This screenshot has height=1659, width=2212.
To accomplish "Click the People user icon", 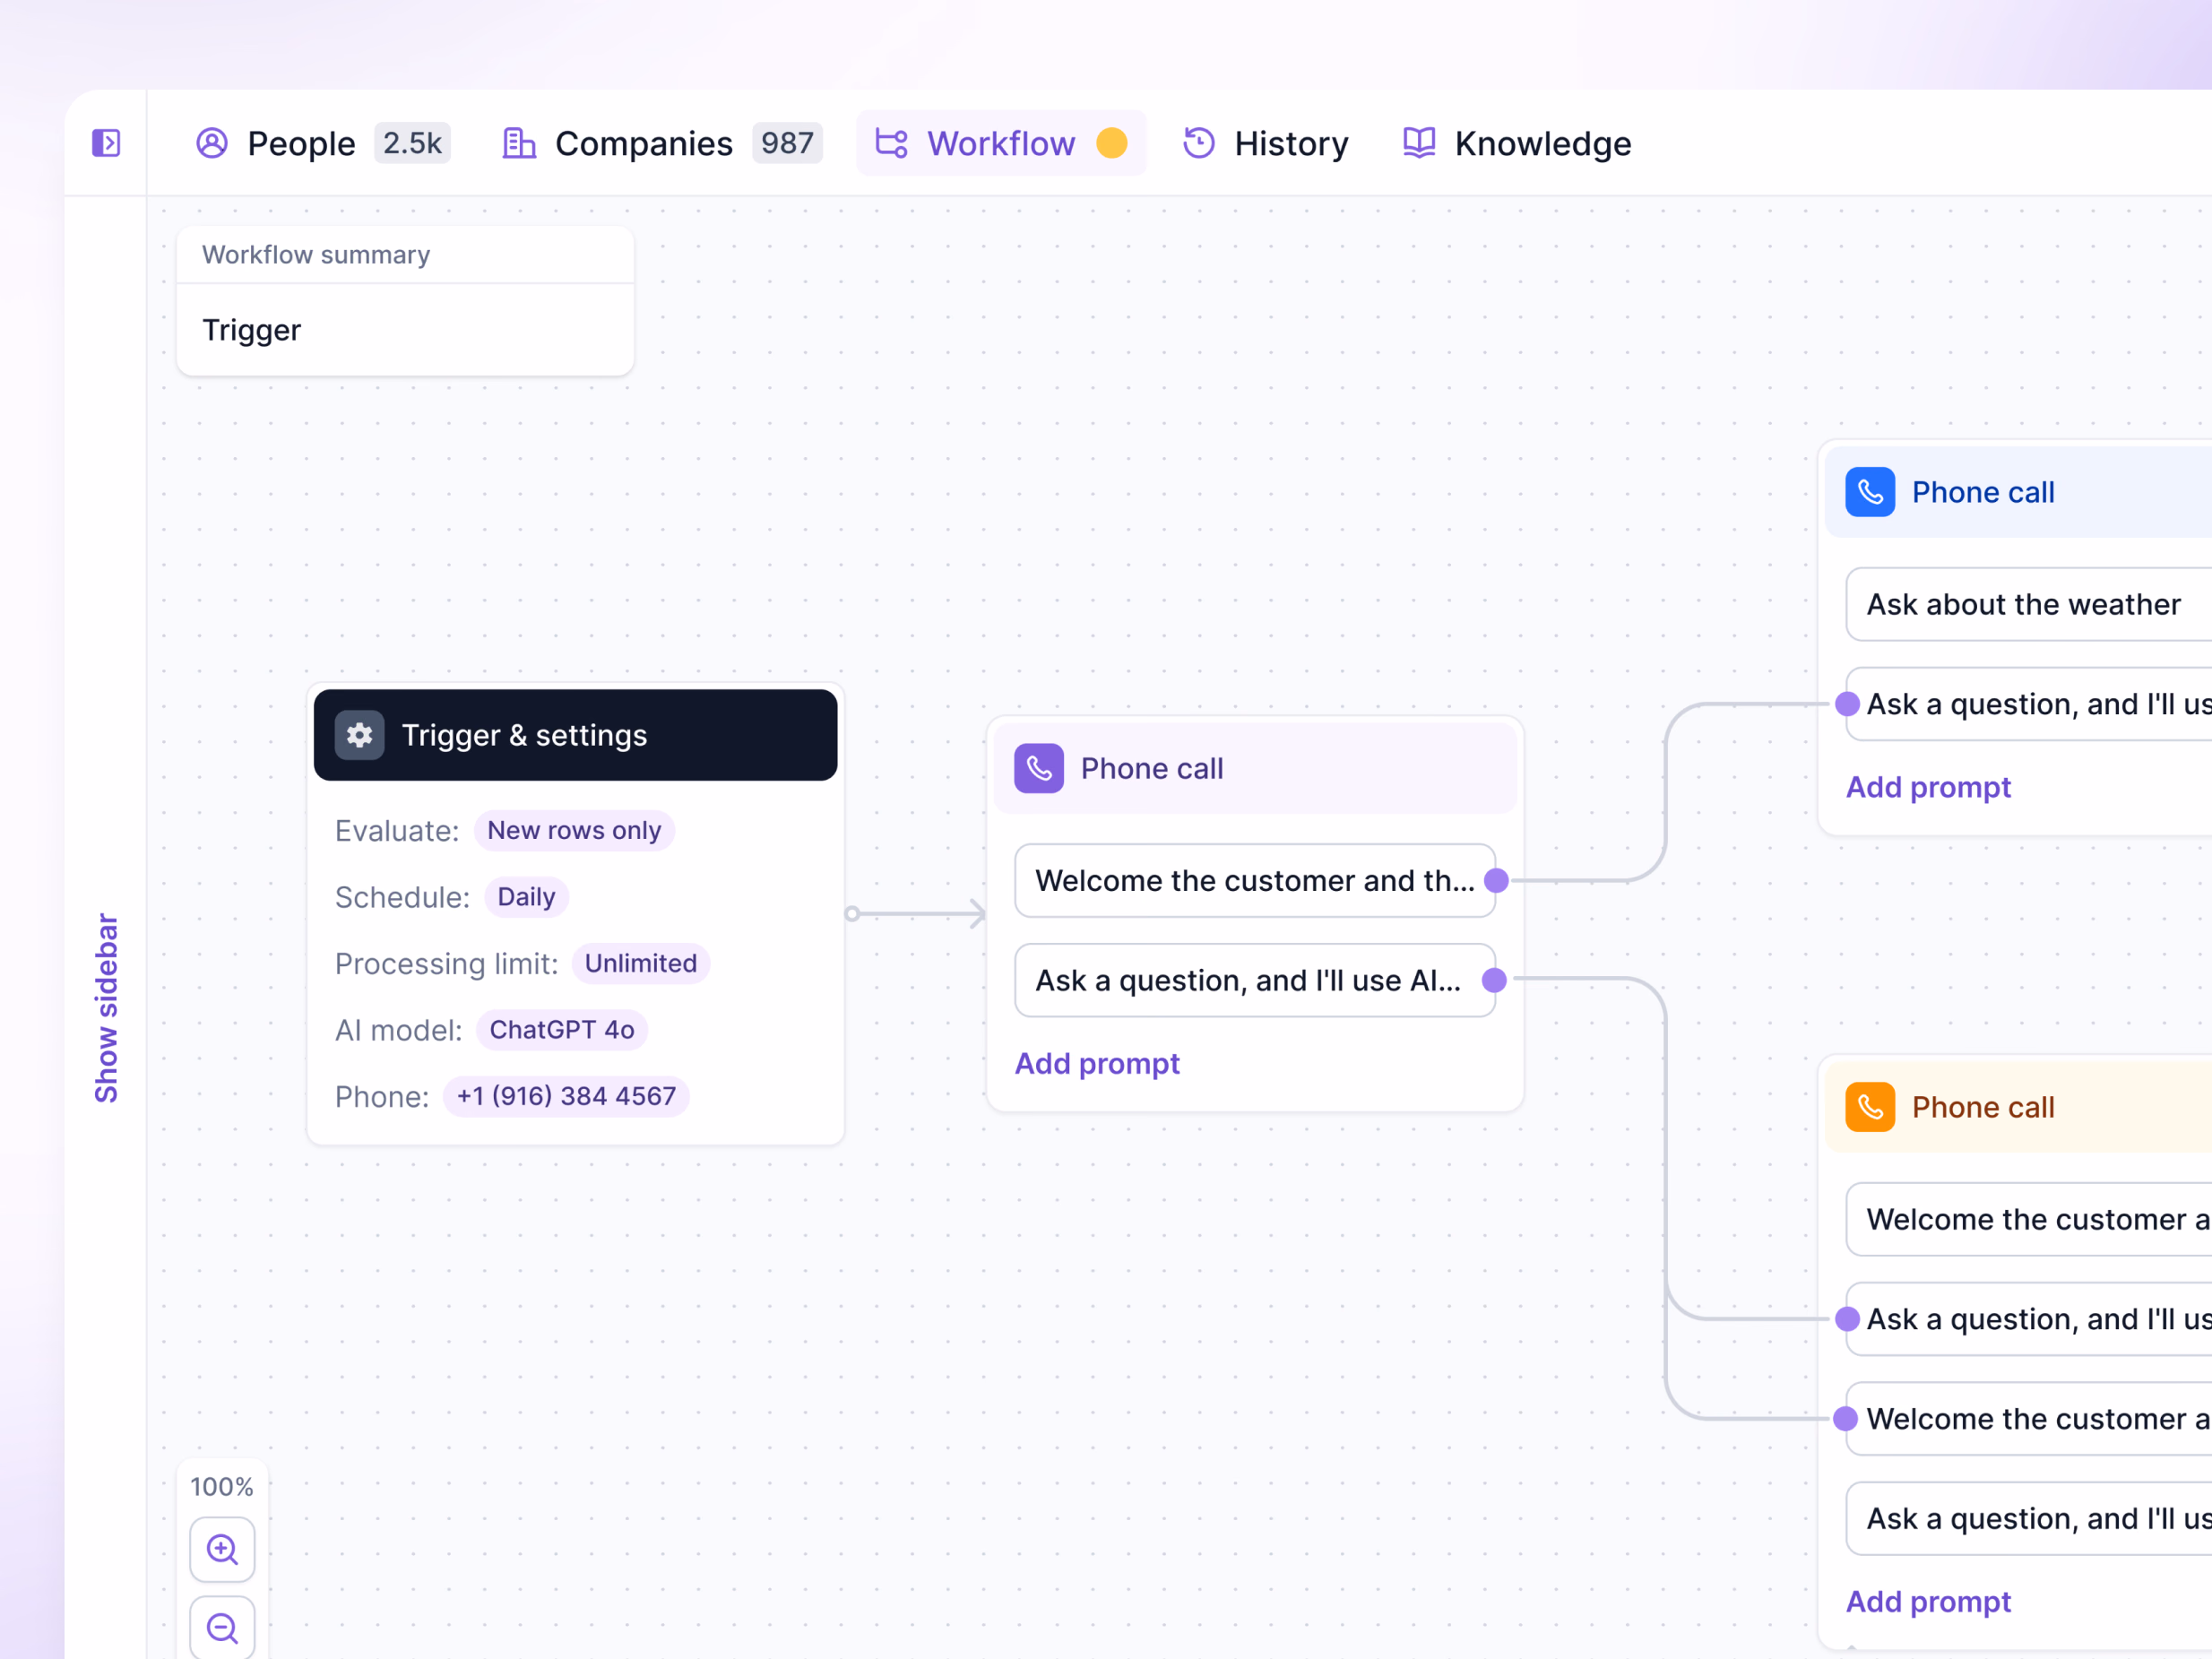I will (212, 143).
